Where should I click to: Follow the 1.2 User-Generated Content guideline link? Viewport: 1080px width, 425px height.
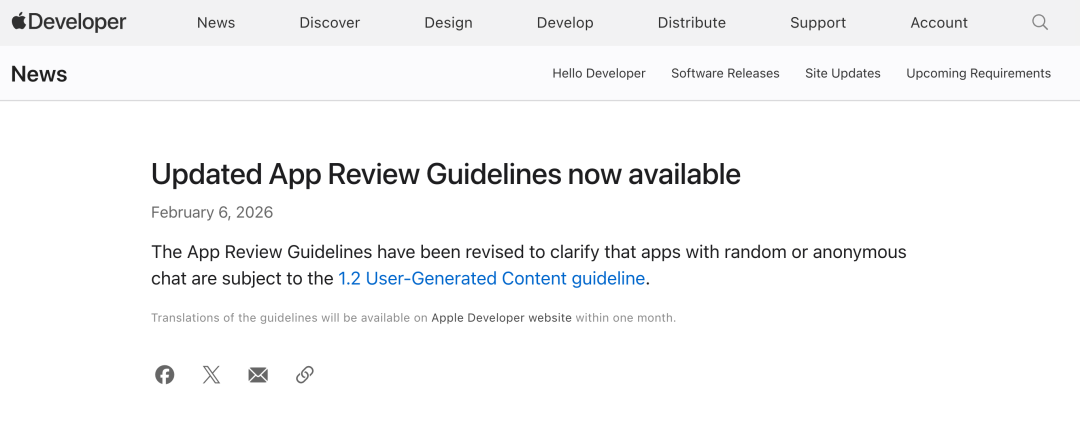[x=492, y=278]
